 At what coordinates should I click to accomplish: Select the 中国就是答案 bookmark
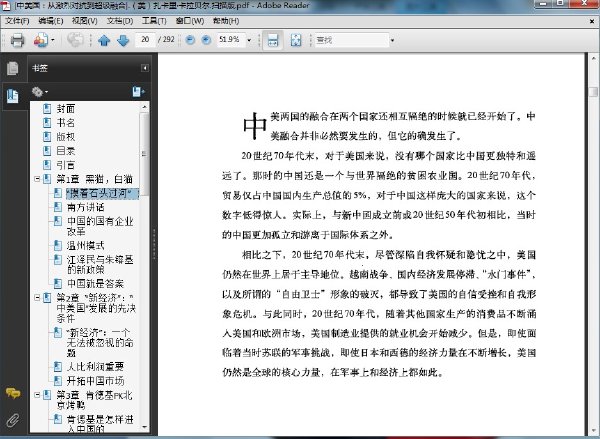click(x=95, y=284)
